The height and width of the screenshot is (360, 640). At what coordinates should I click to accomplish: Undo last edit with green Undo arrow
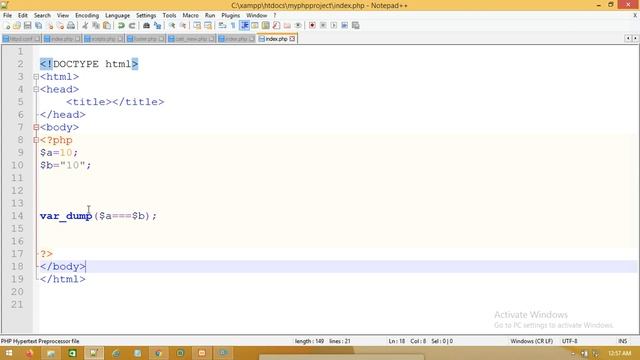coord(121,26)
